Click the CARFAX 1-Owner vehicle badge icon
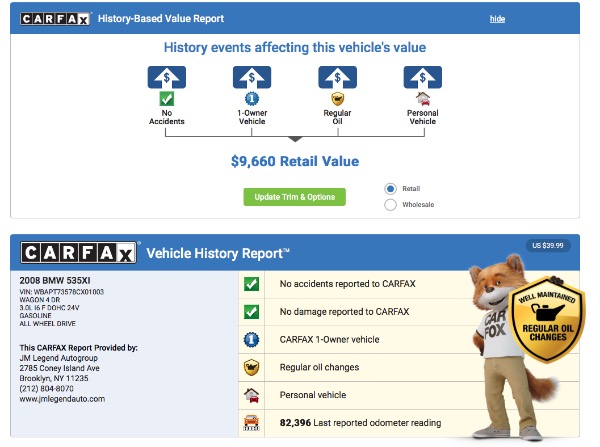 [251, 339]
